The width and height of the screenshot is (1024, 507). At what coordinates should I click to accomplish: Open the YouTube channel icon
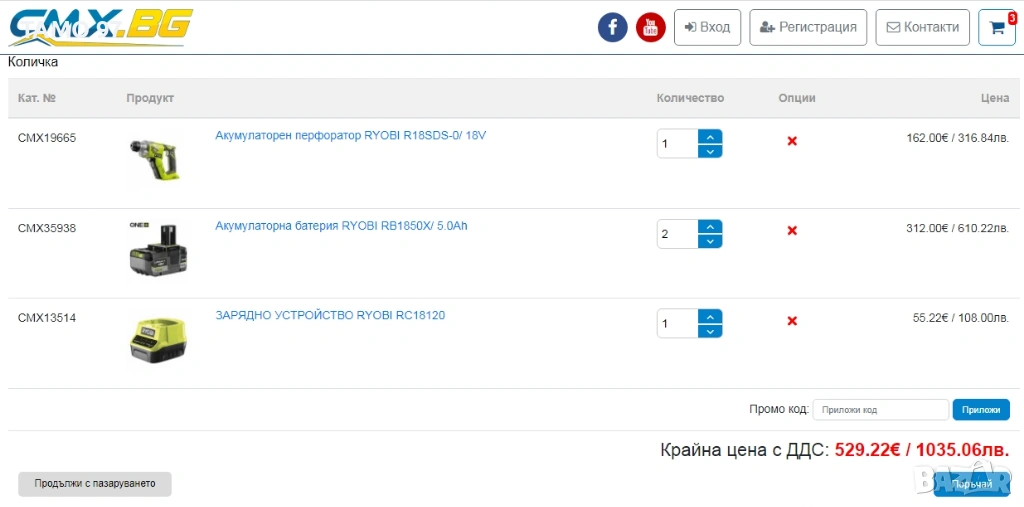(651, 27)
